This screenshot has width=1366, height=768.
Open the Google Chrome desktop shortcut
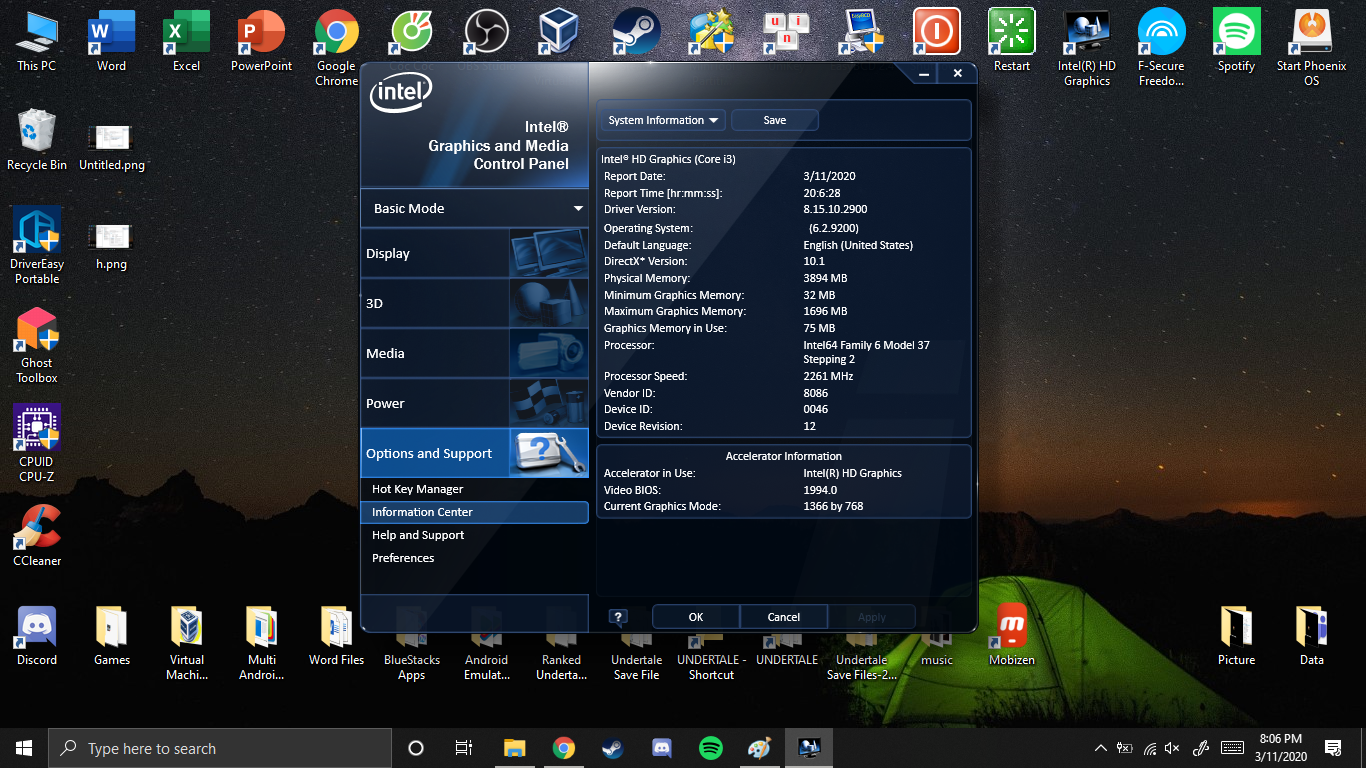point(336,47)
